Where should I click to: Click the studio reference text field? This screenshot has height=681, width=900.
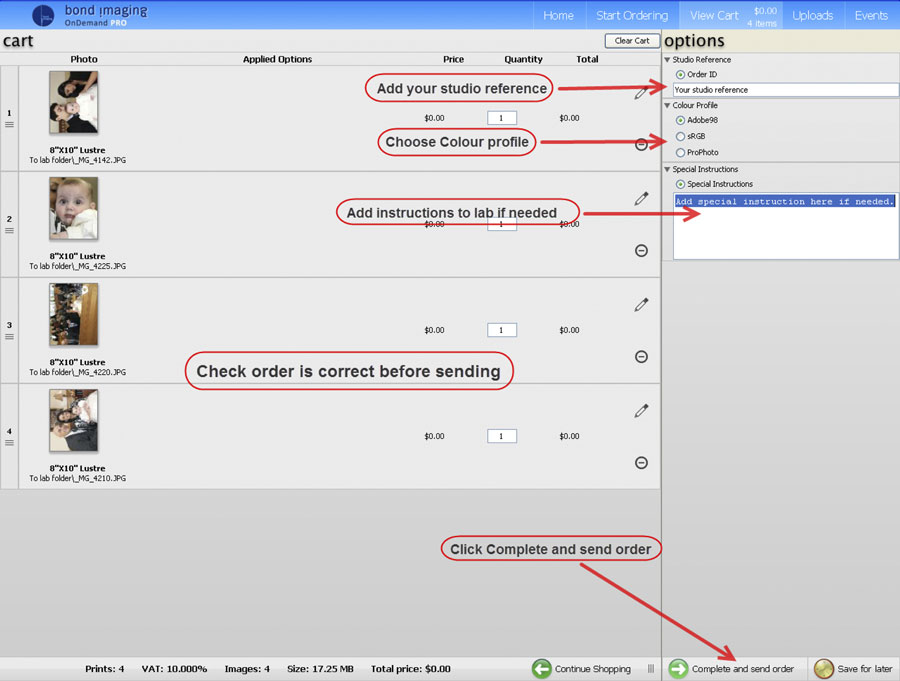(785, 90)
